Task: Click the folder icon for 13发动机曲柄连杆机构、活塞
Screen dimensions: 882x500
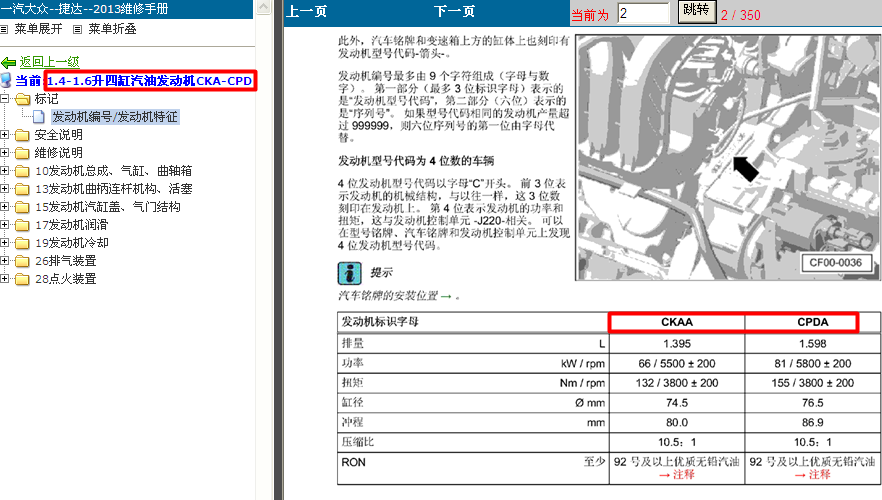Action: pos(22,189)
